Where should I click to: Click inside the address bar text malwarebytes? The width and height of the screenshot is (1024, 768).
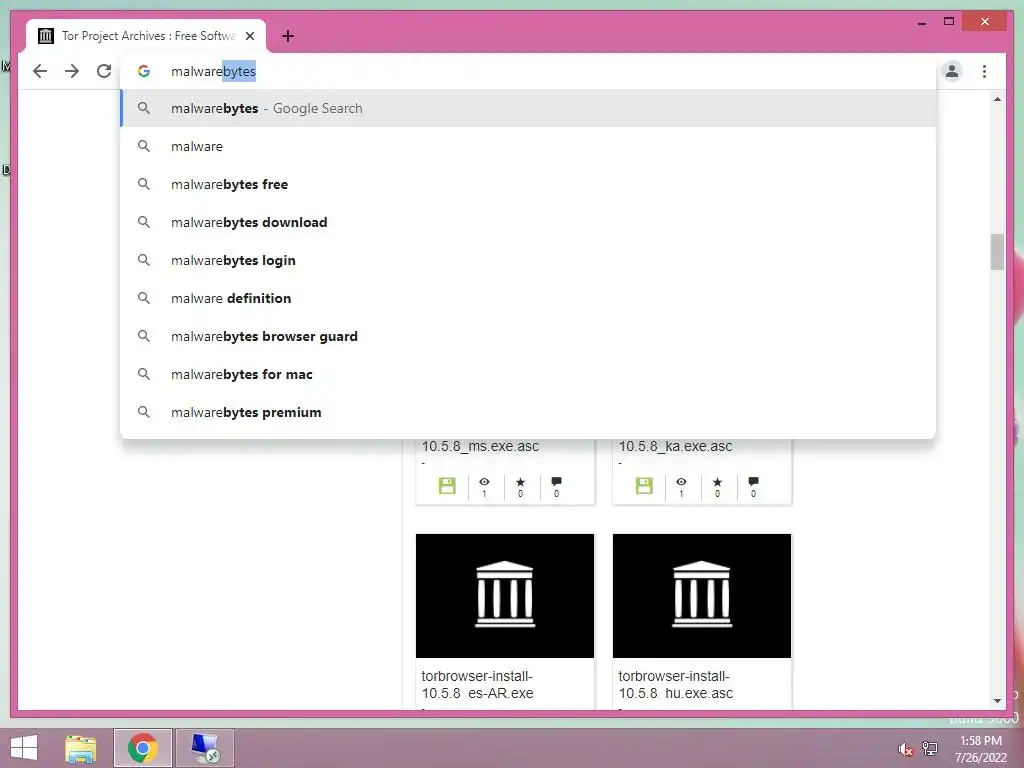[x=213, y=71]
